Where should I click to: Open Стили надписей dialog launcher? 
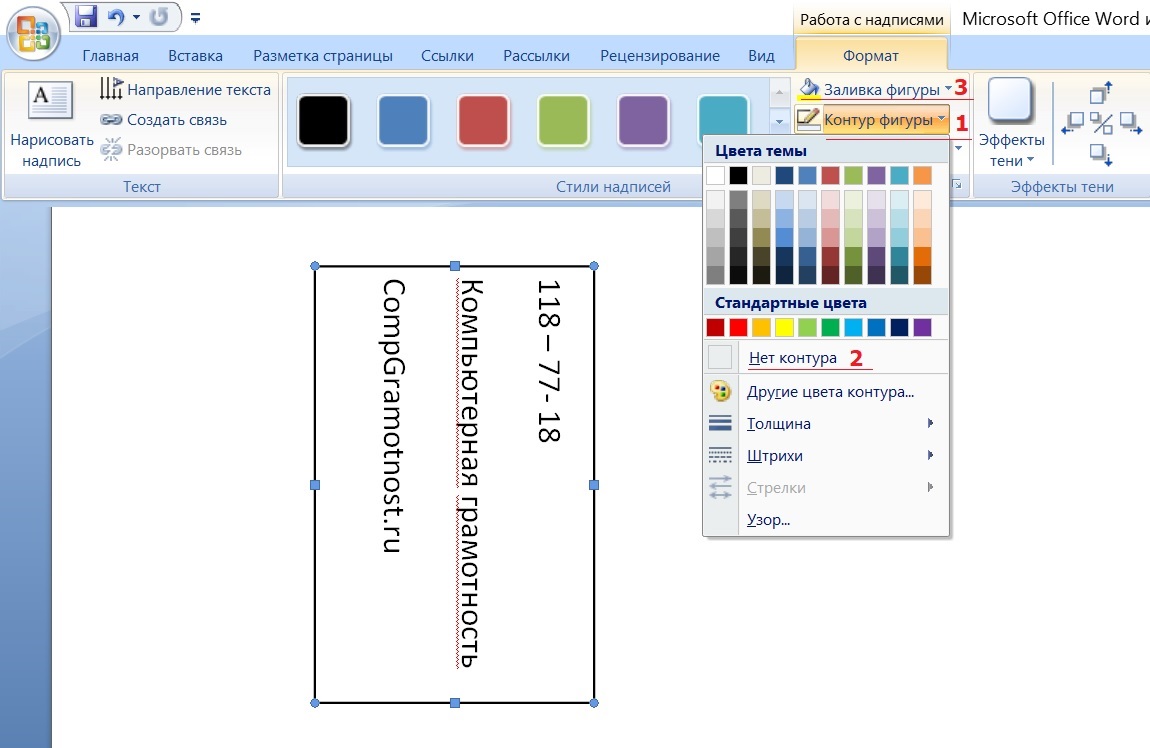tap(956, 185)
